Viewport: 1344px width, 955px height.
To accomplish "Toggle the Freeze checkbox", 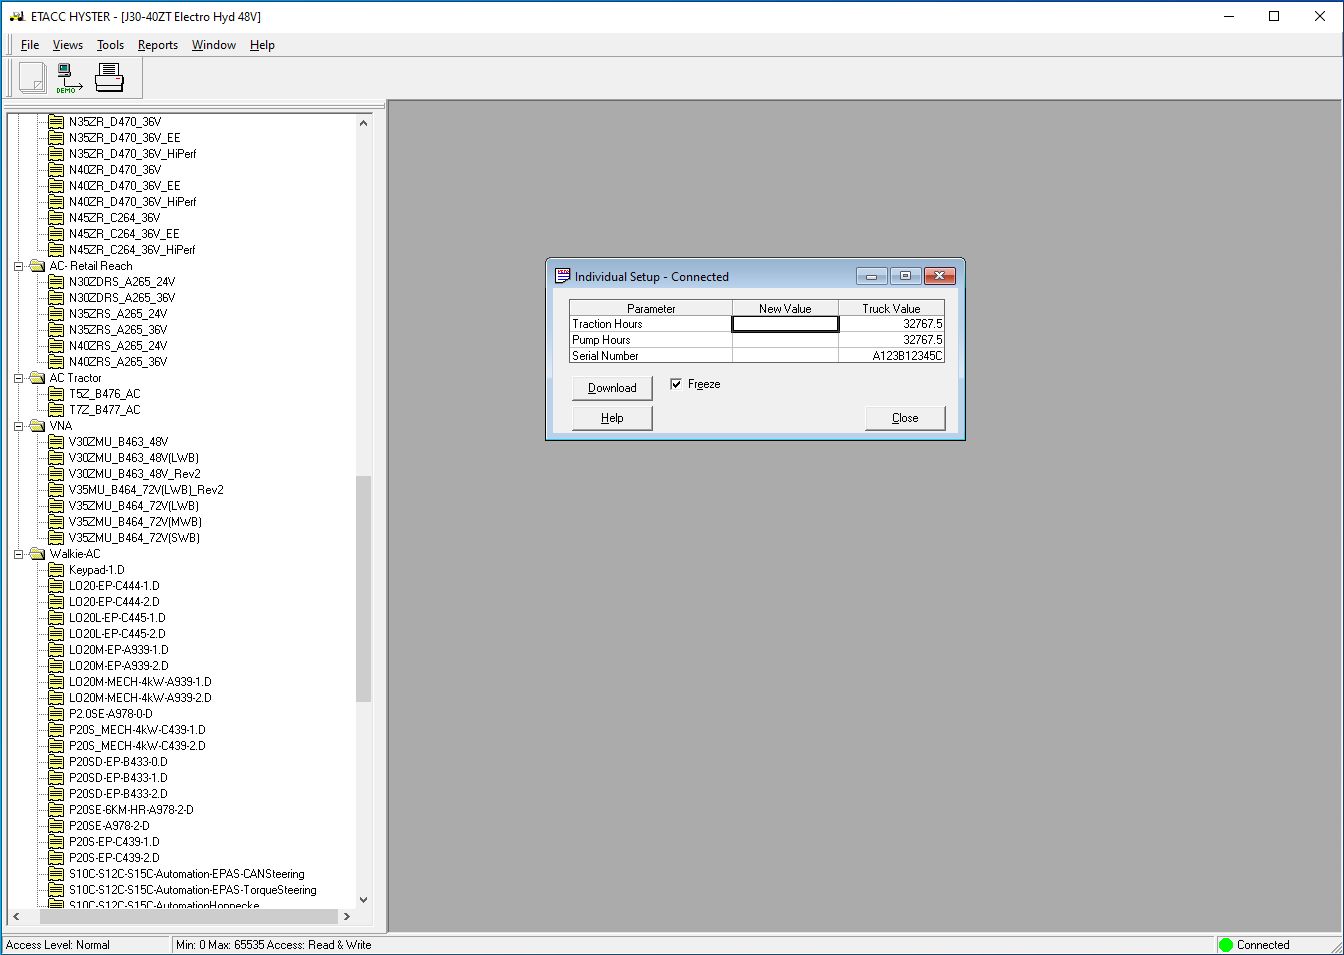I will [676, 384].
